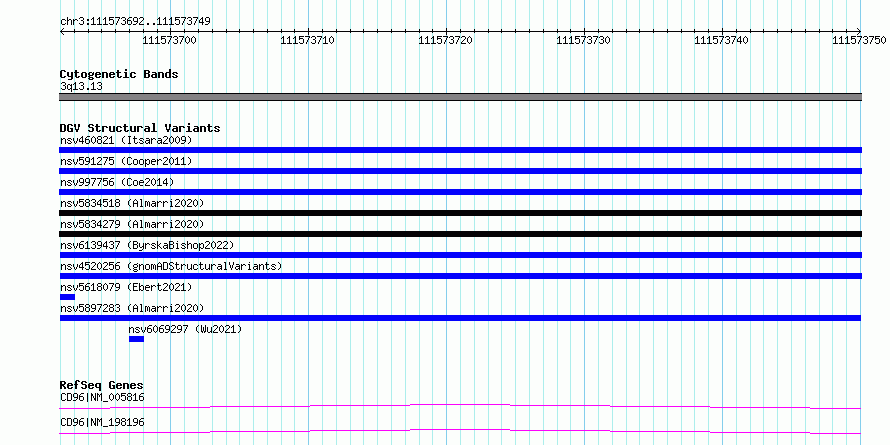The image size is (890, 445).
Task: Click the nsv5618079 (Ebert2021) label
Action: pyautogui.click(x=126, y=287)
